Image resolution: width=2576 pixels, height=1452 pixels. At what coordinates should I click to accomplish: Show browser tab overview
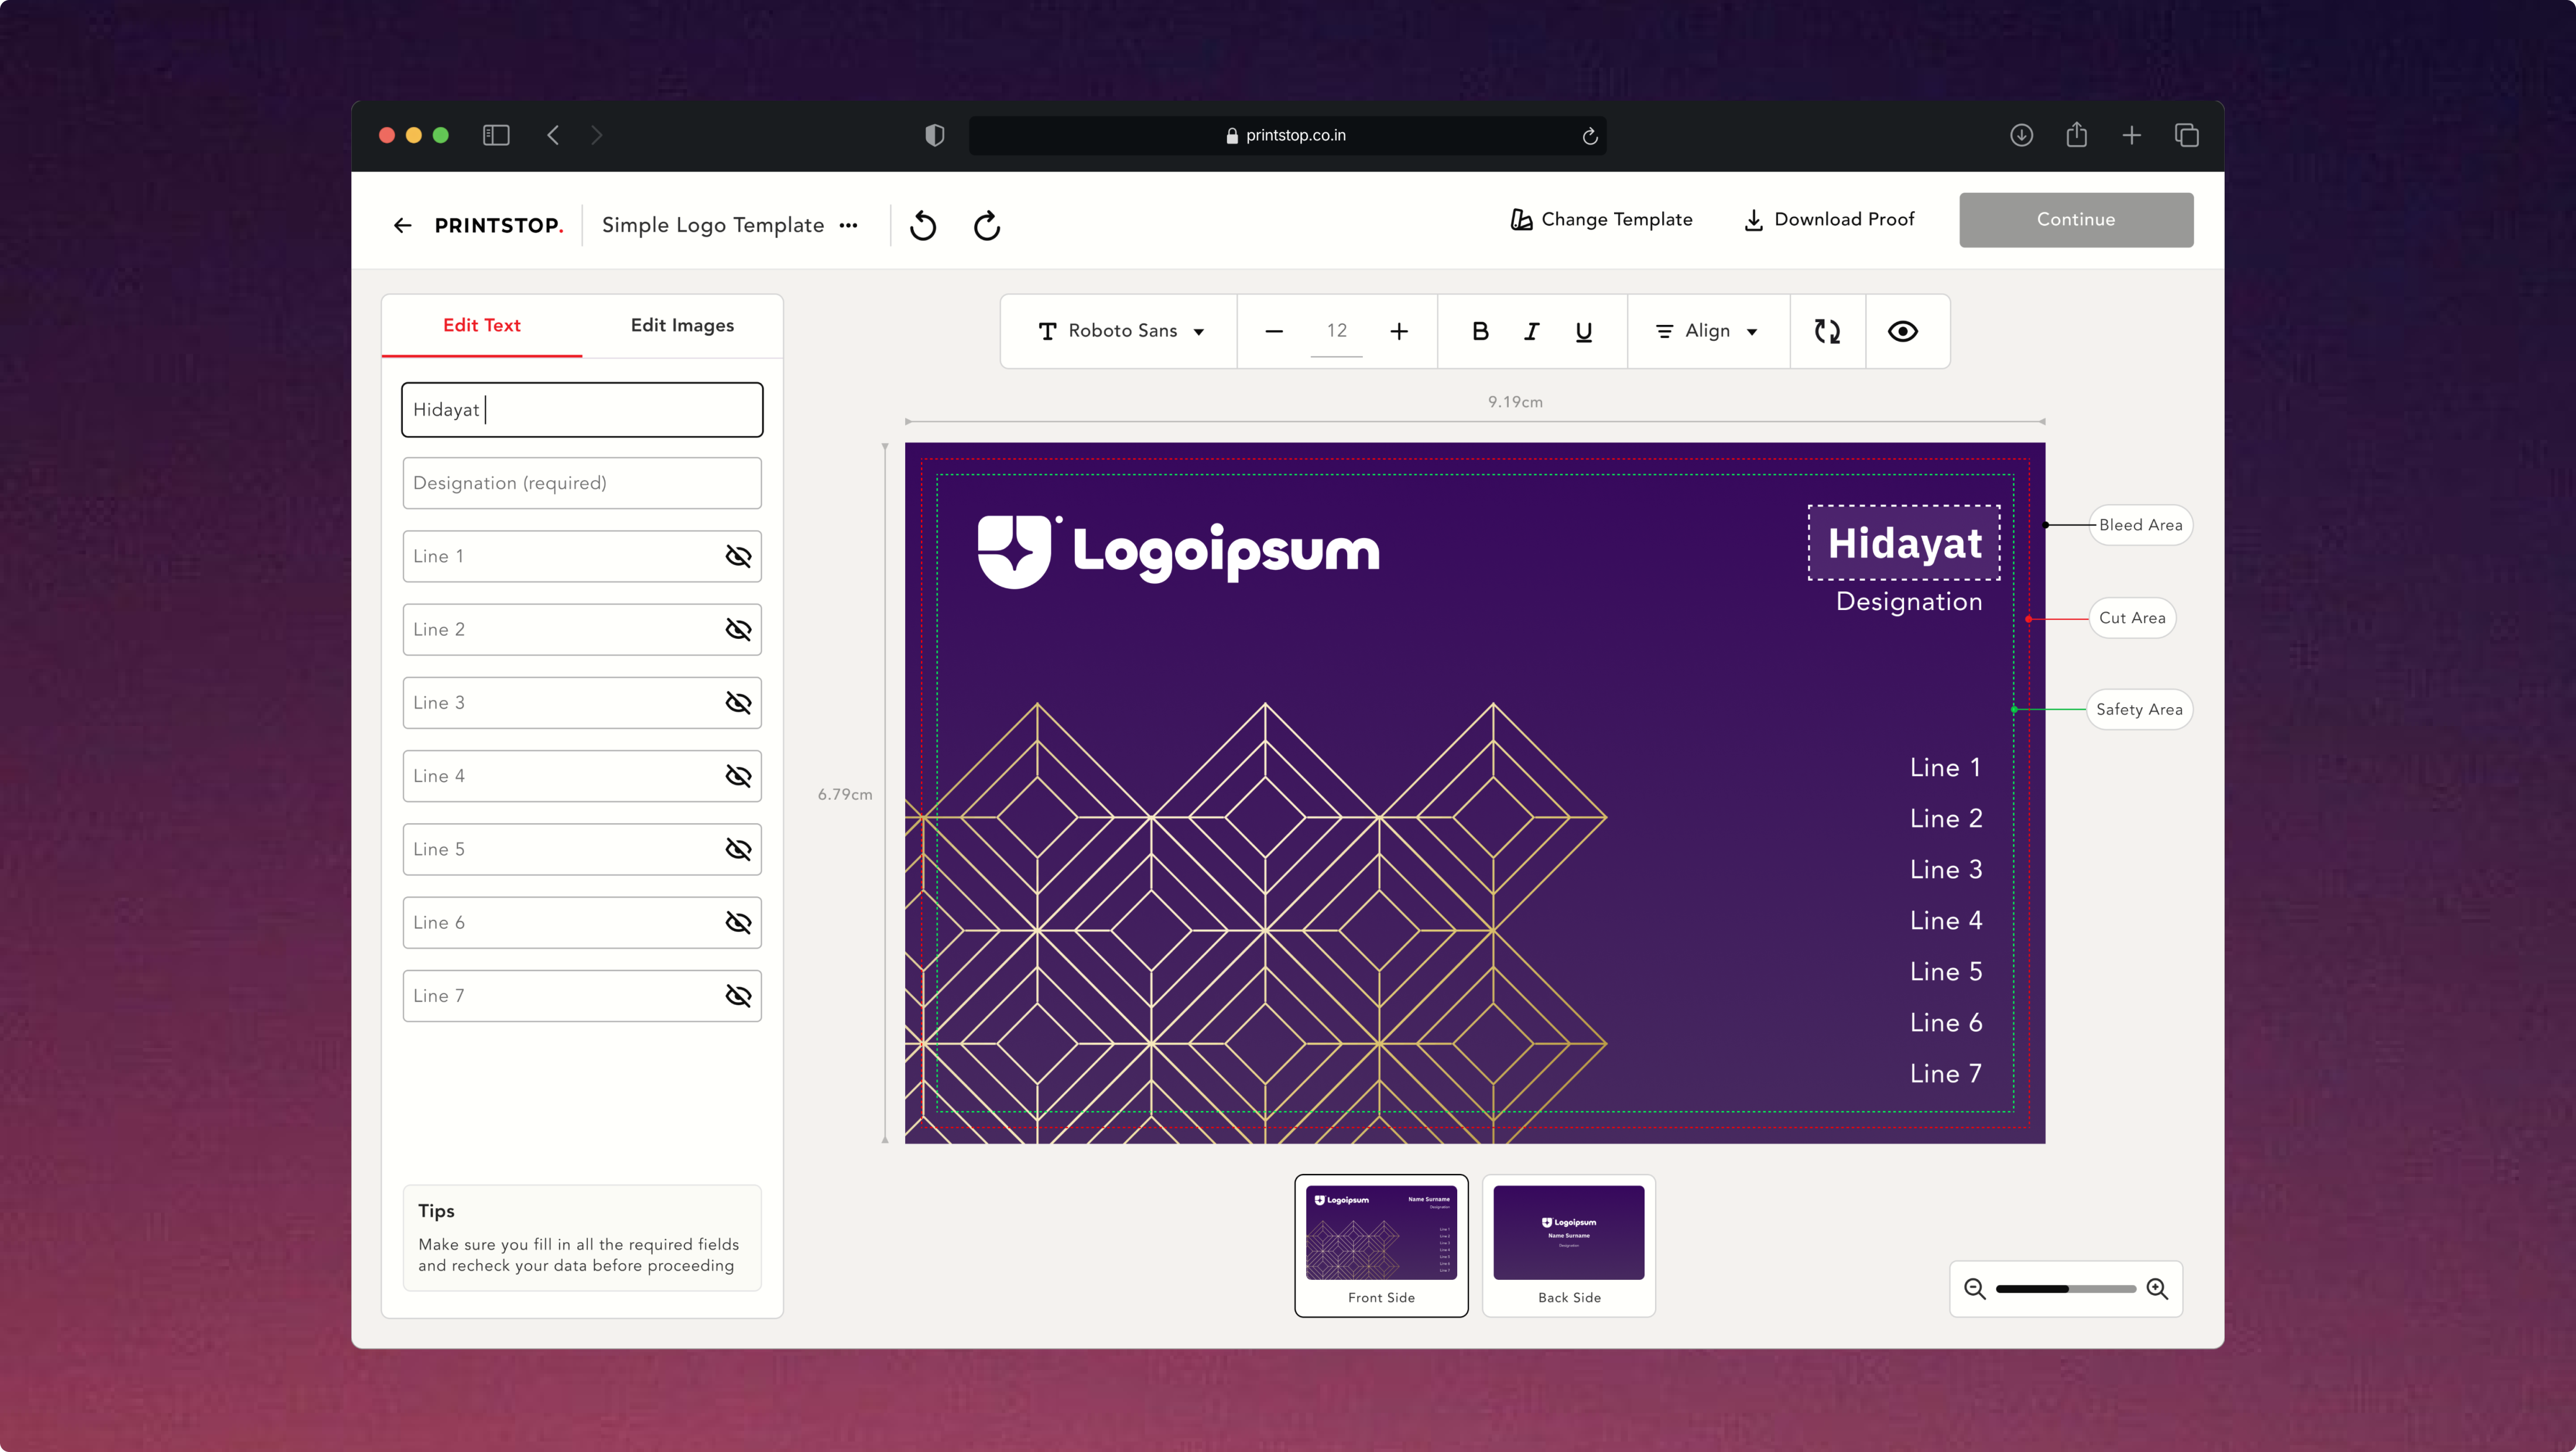(2187, 135)
